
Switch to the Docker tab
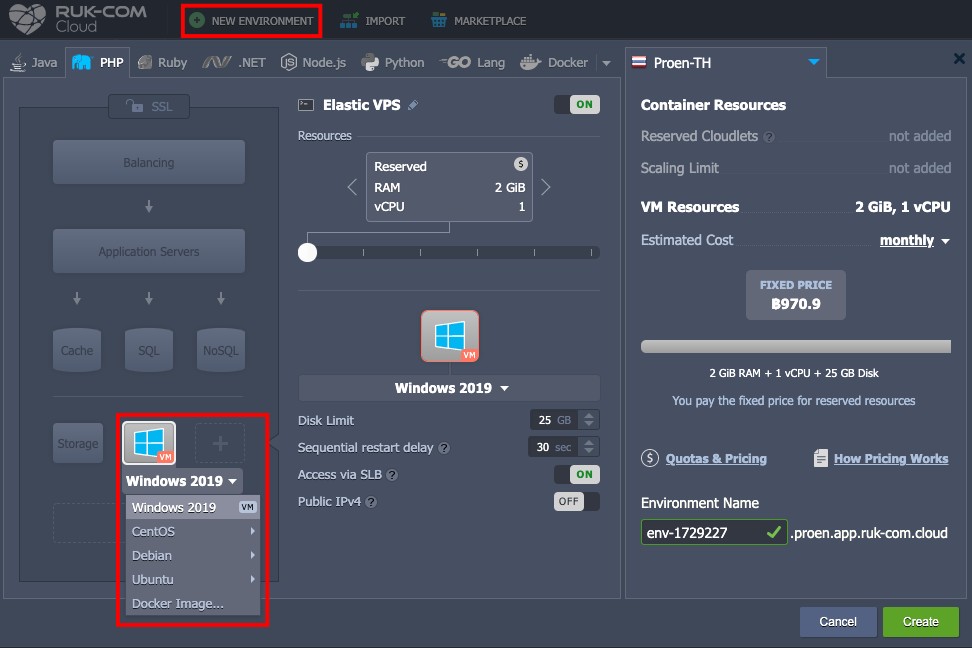(x=554, y=63)
